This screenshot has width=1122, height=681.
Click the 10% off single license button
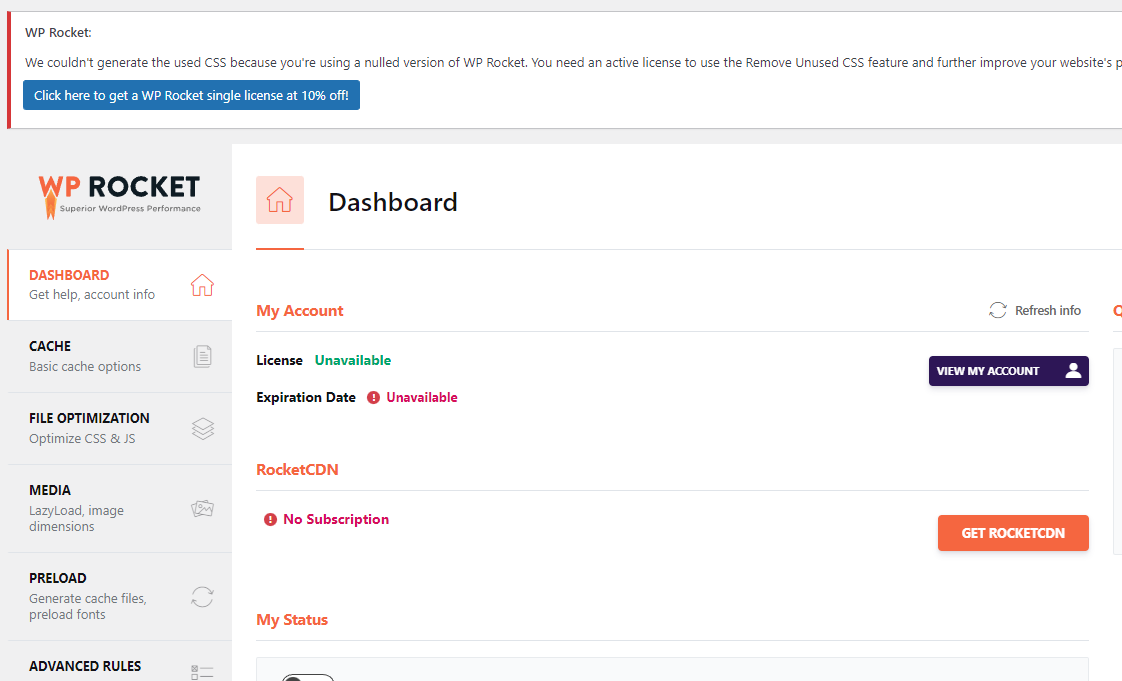tap(191, 96)
